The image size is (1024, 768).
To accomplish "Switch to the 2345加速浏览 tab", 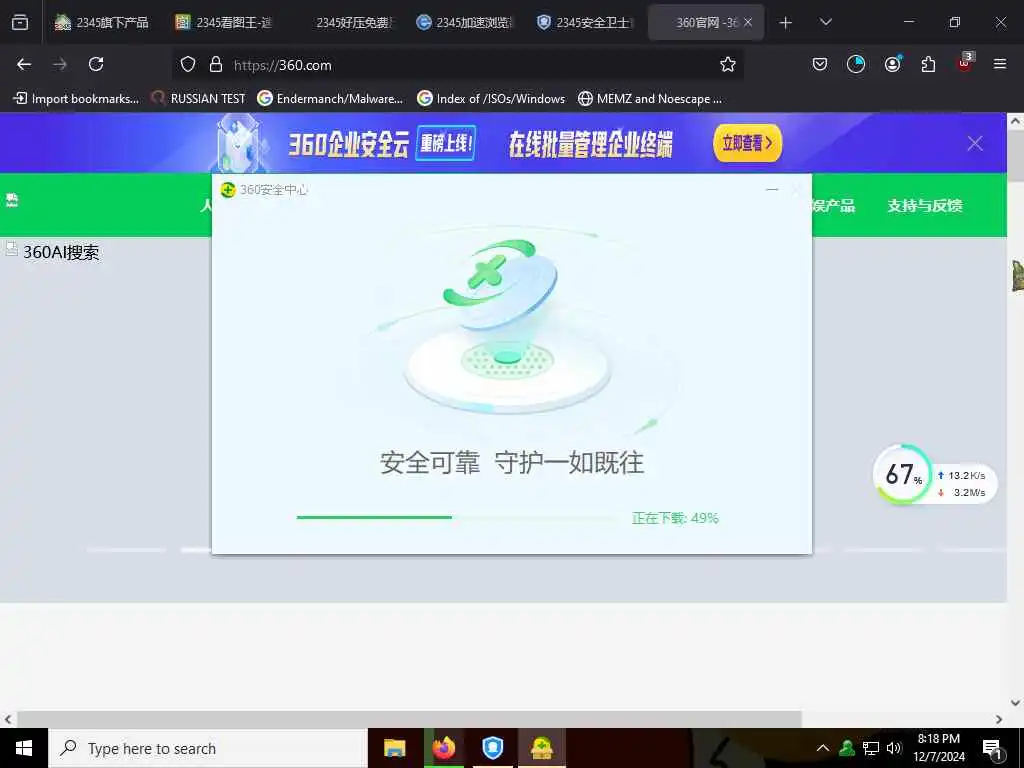I will (x=464, y=22).
